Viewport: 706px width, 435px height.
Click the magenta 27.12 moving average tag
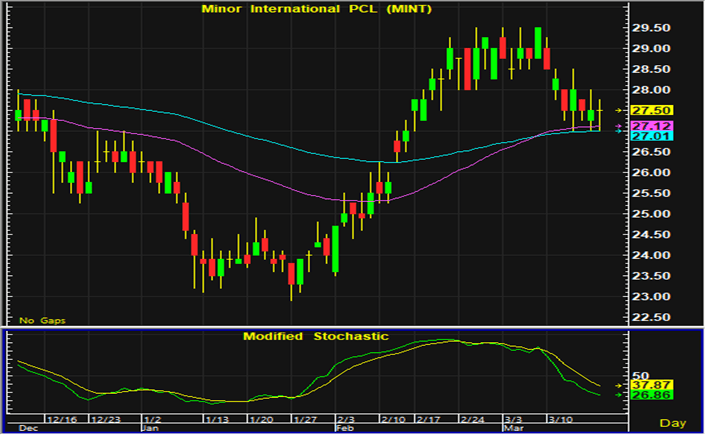(x=648, y=126)
